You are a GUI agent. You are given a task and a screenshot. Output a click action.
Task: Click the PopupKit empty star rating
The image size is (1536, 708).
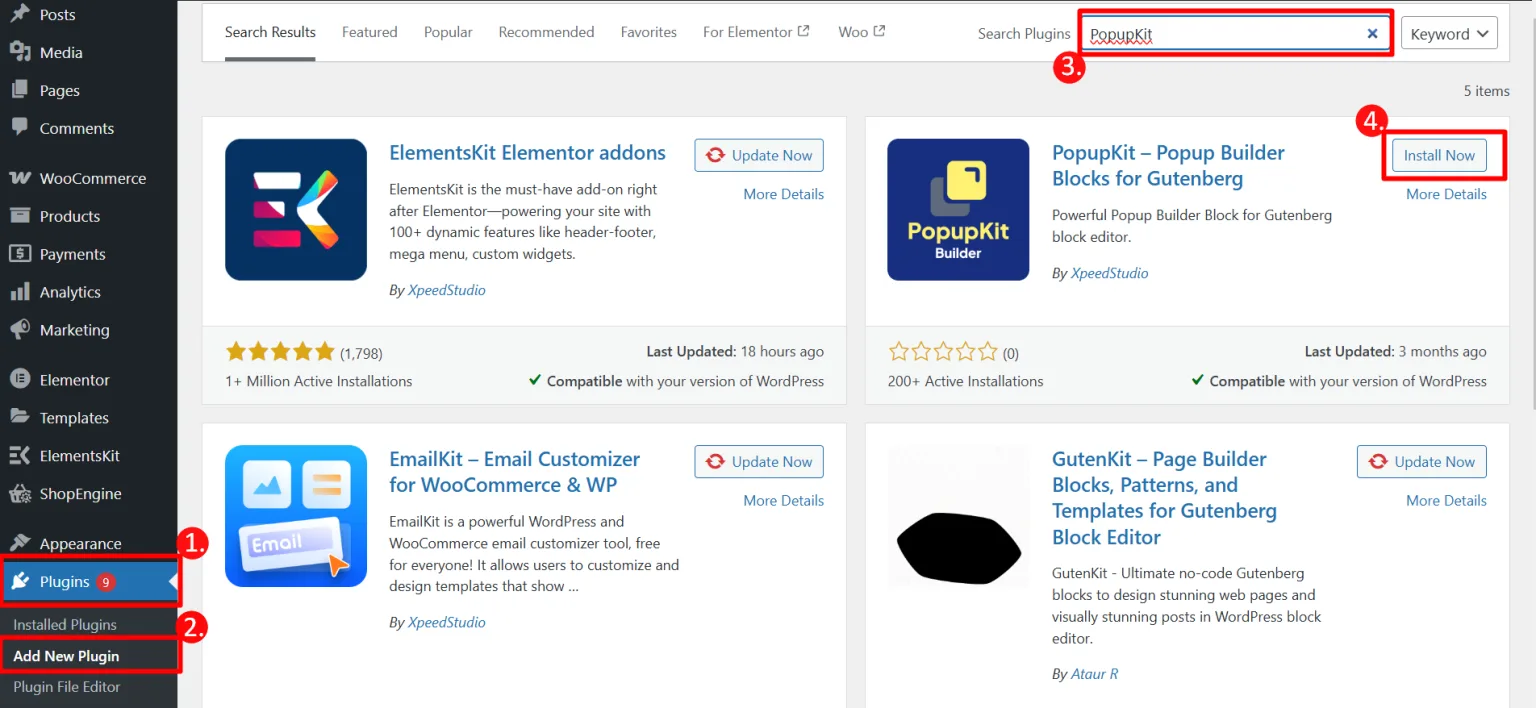click(943, 352)
